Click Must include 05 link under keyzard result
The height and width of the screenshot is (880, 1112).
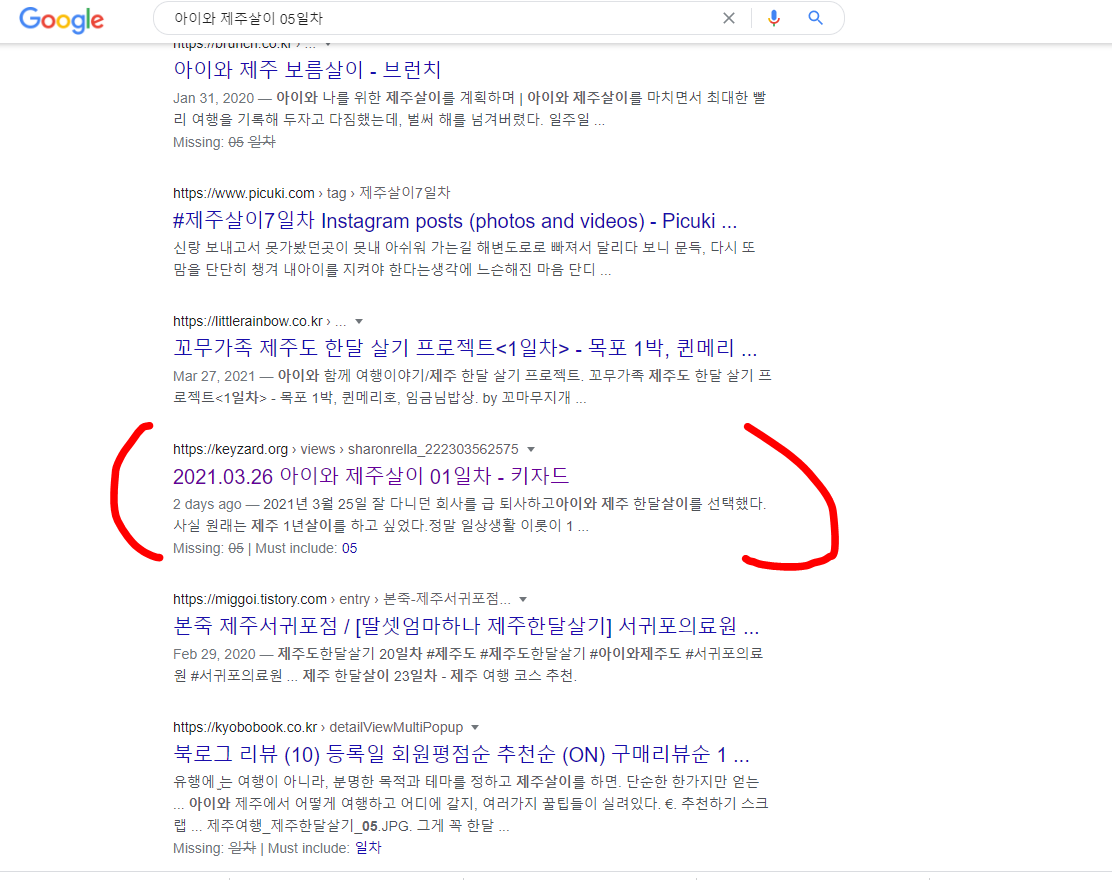[x=350, y=548]
